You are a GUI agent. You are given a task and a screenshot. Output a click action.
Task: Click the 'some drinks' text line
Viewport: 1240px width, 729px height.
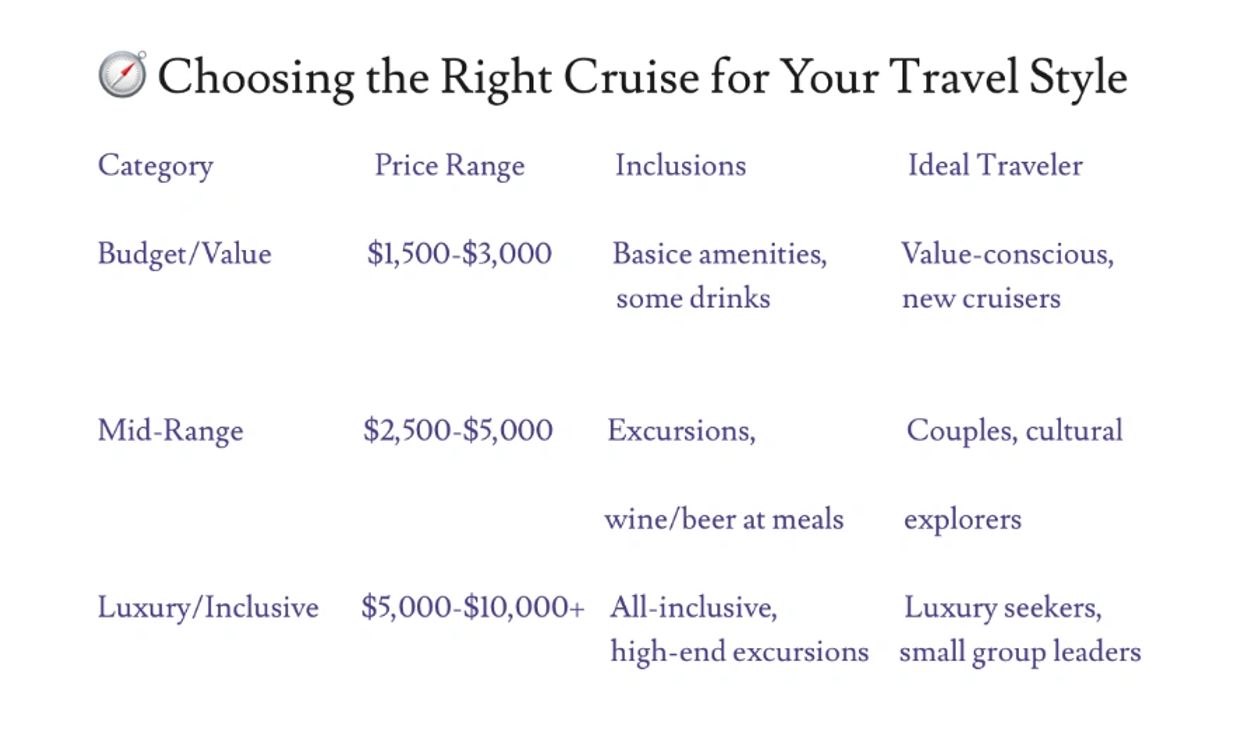coord(693,298)
